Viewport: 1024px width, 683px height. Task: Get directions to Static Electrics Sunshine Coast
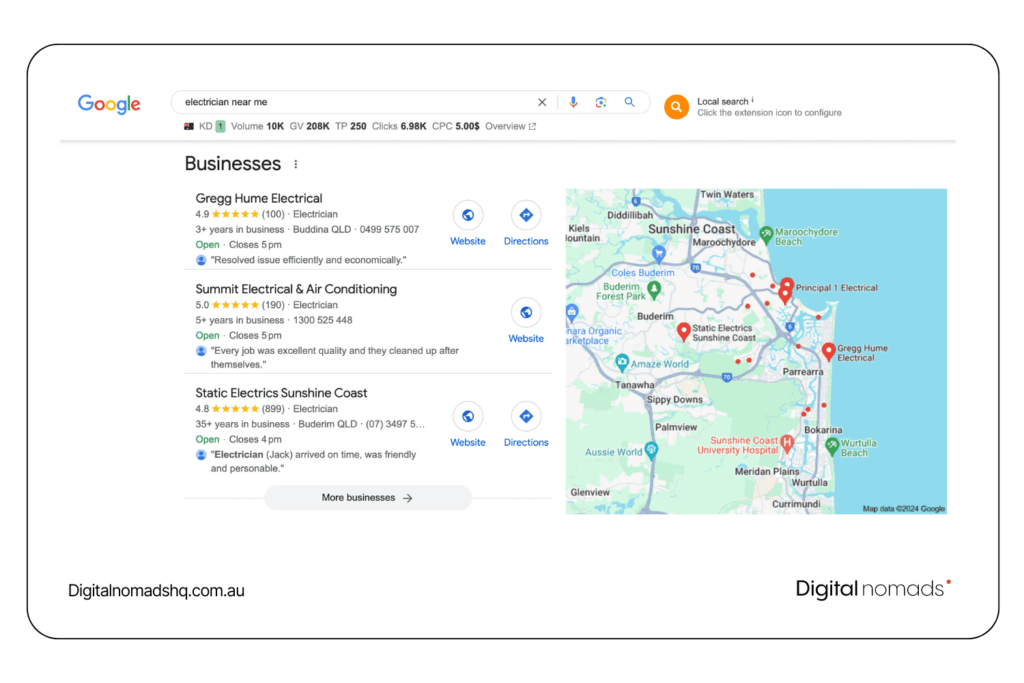click(x=526, y=416)
